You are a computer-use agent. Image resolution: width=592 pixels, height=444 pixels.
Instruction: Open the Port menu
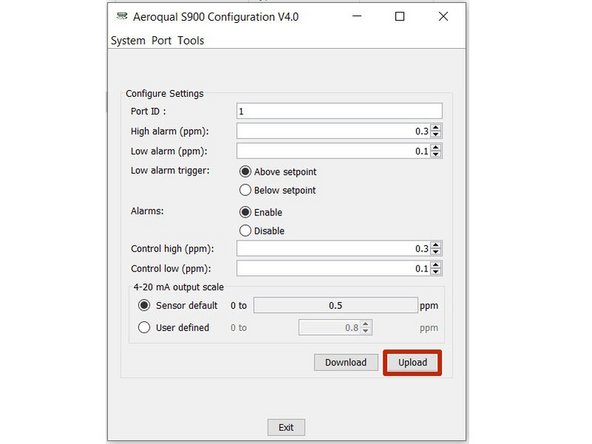click(161, 40)
